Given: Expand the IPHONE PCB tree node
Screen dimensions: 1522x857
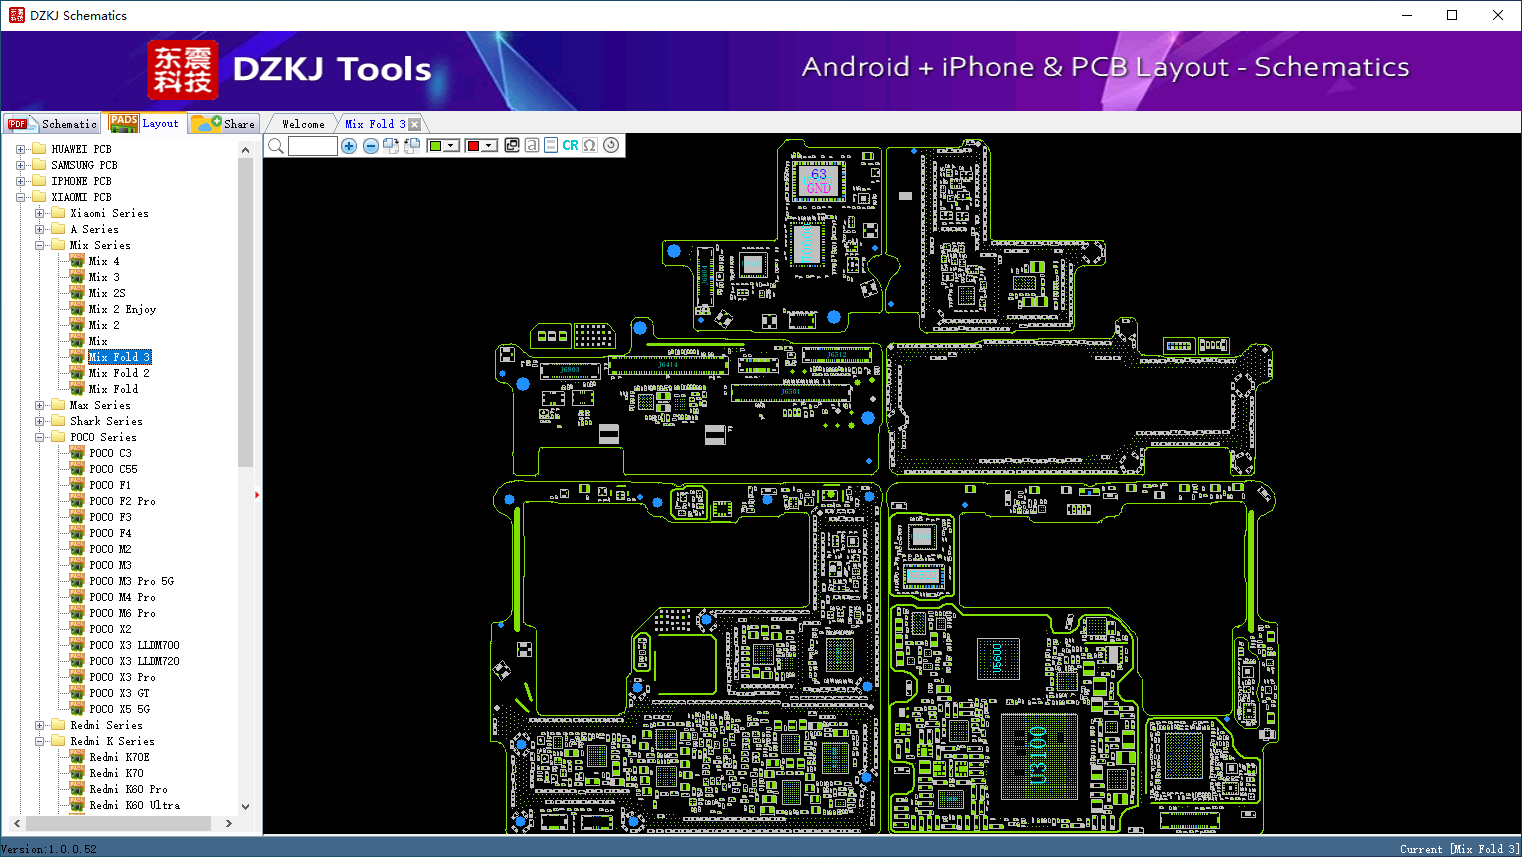Looking at the screenshot, I should tap(20, 181).
